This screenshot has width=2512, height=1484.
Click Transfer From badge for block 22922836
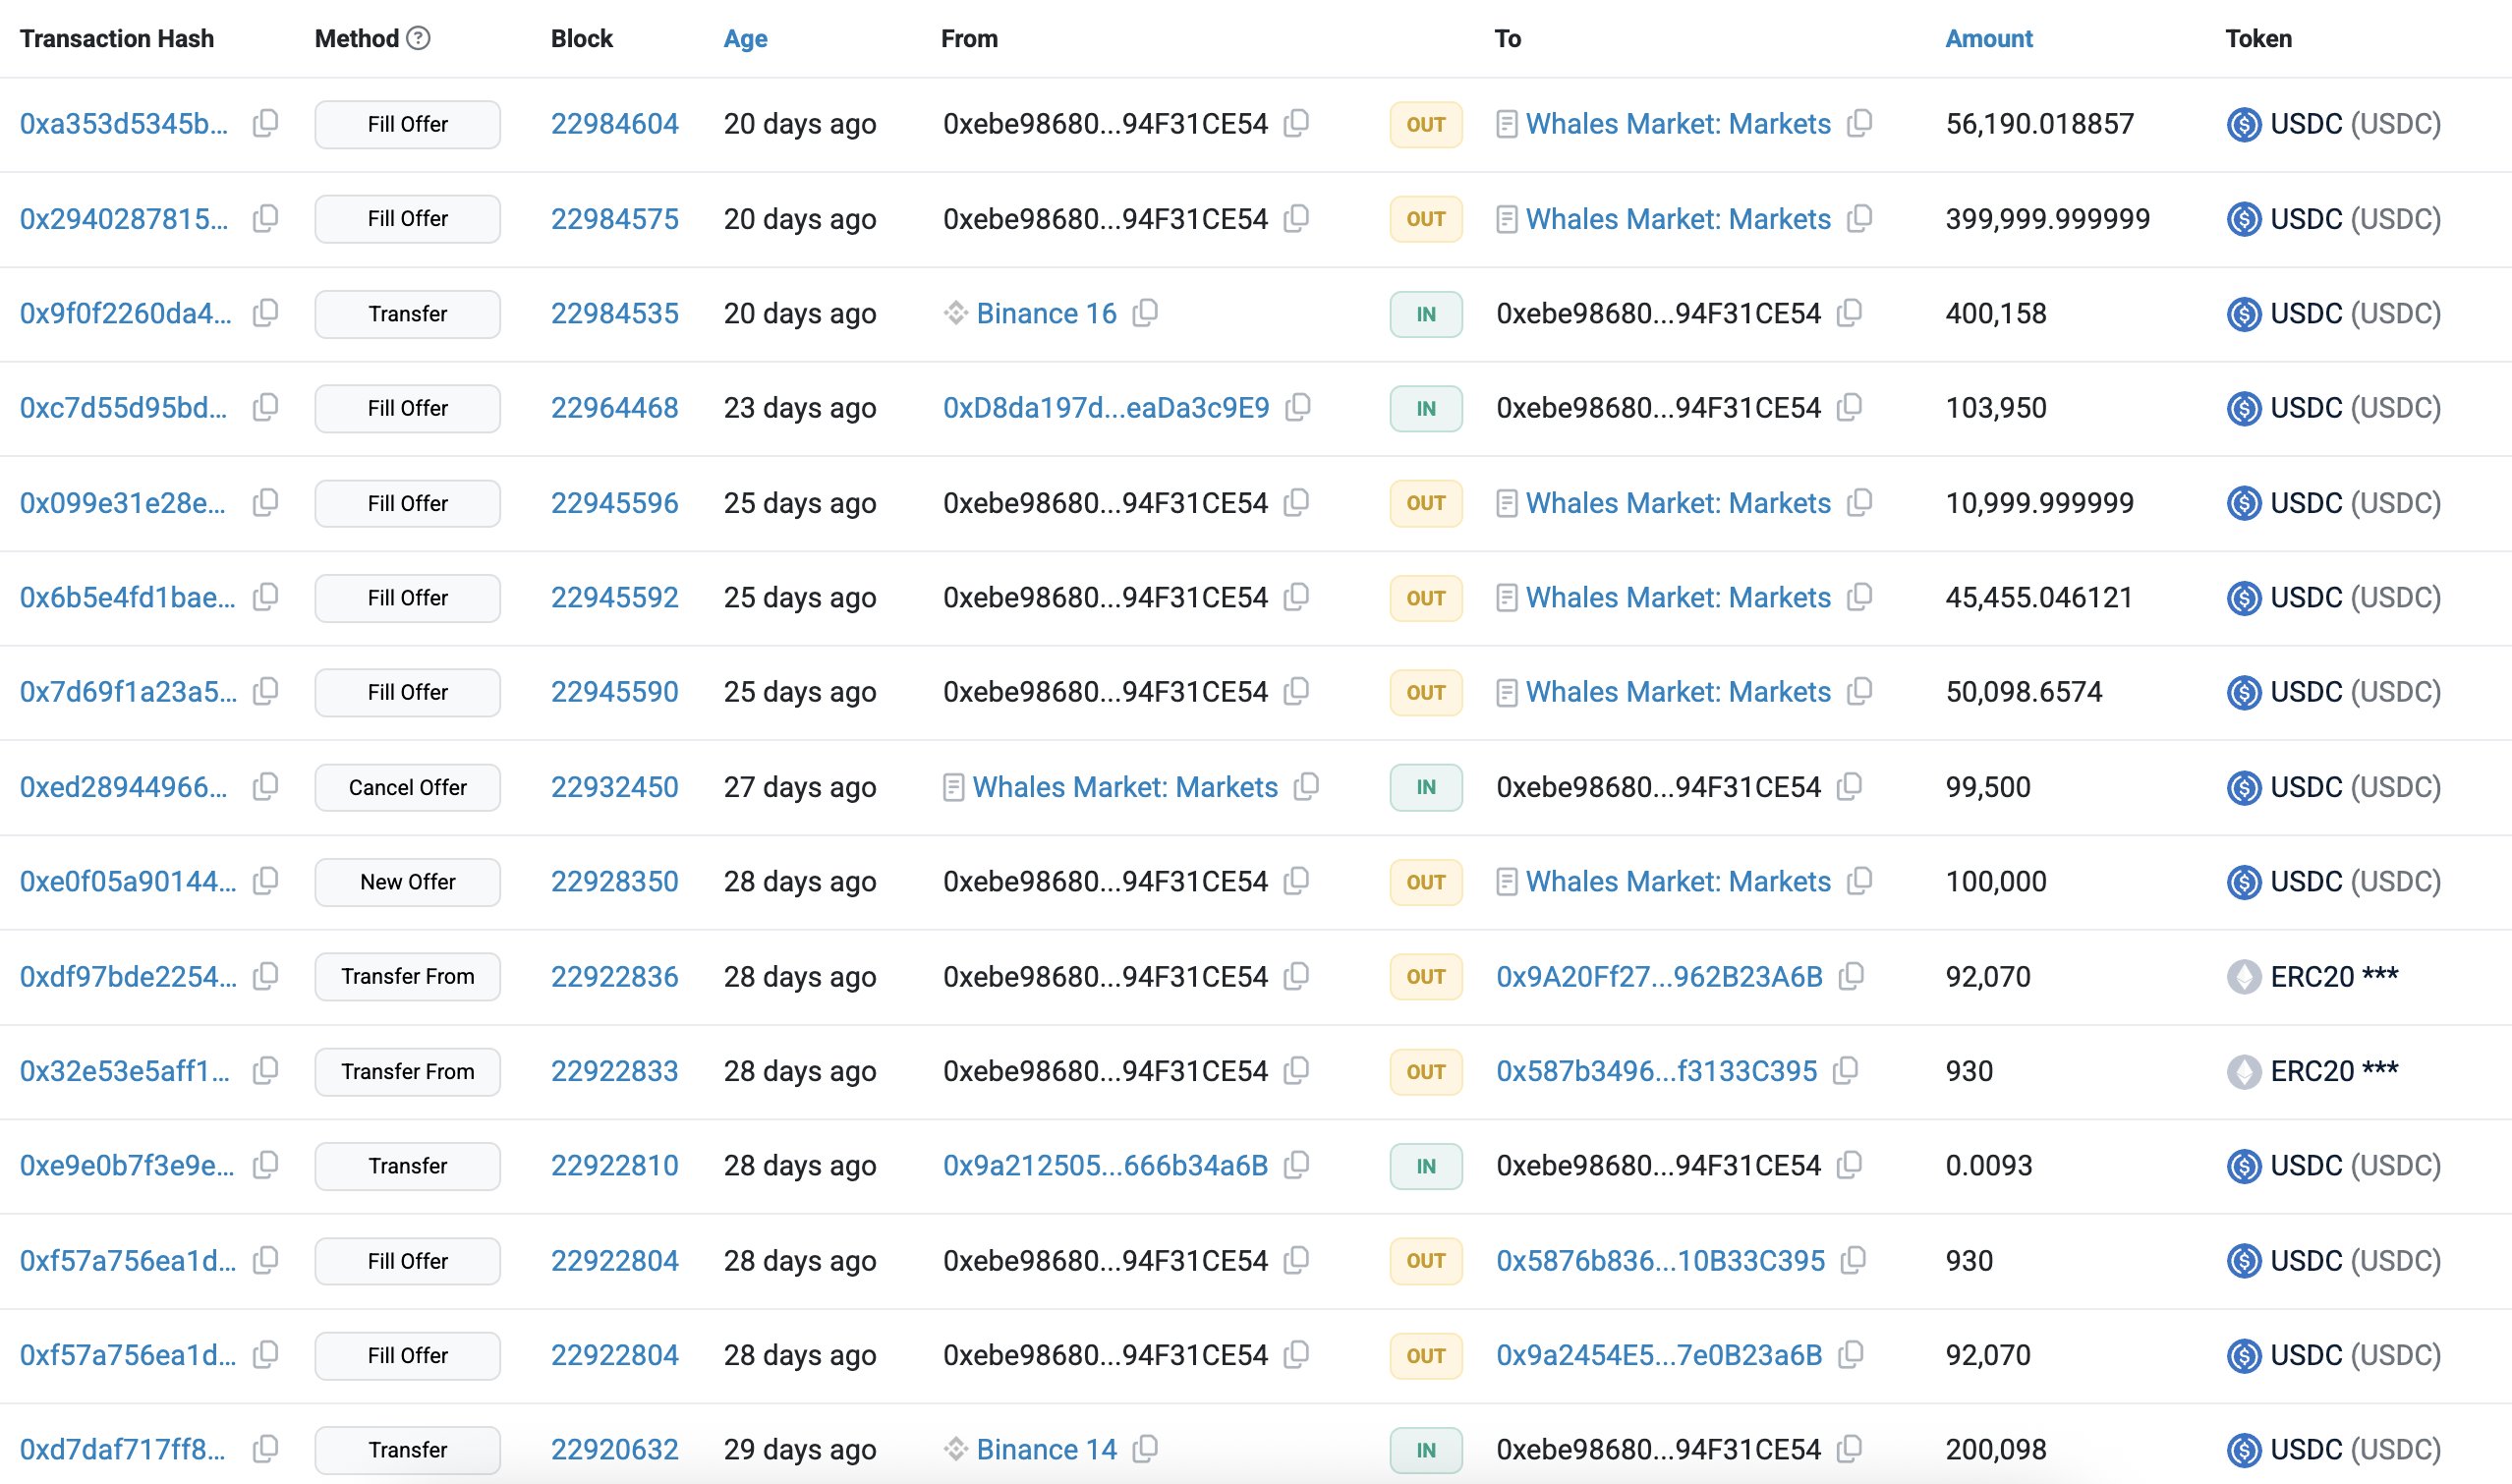407,977
